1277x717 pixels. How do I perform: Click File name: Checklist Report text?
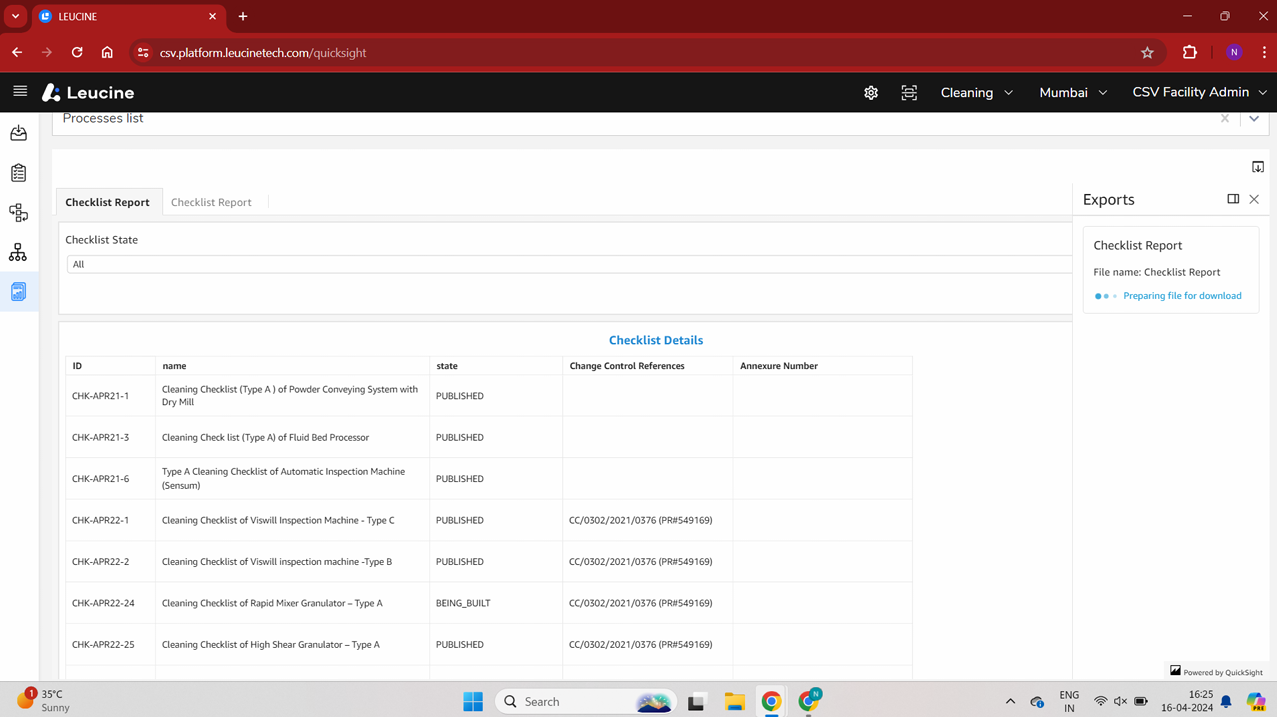coord(1157,272)
